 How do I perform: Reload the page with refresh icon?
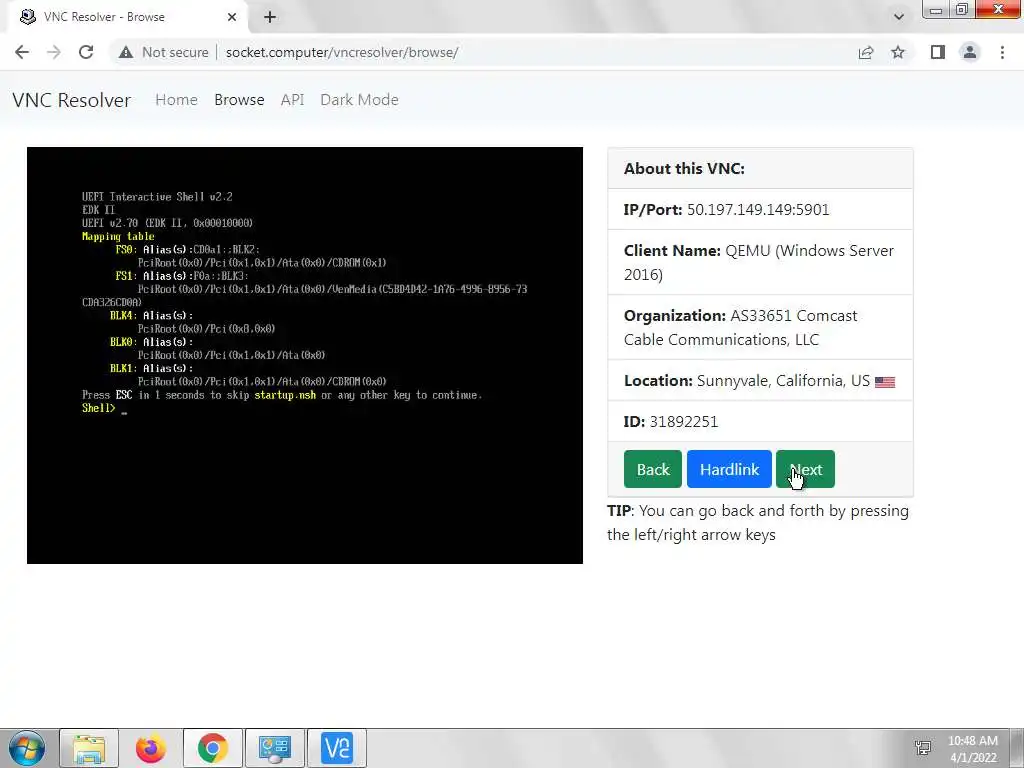(x=86, y=52)
